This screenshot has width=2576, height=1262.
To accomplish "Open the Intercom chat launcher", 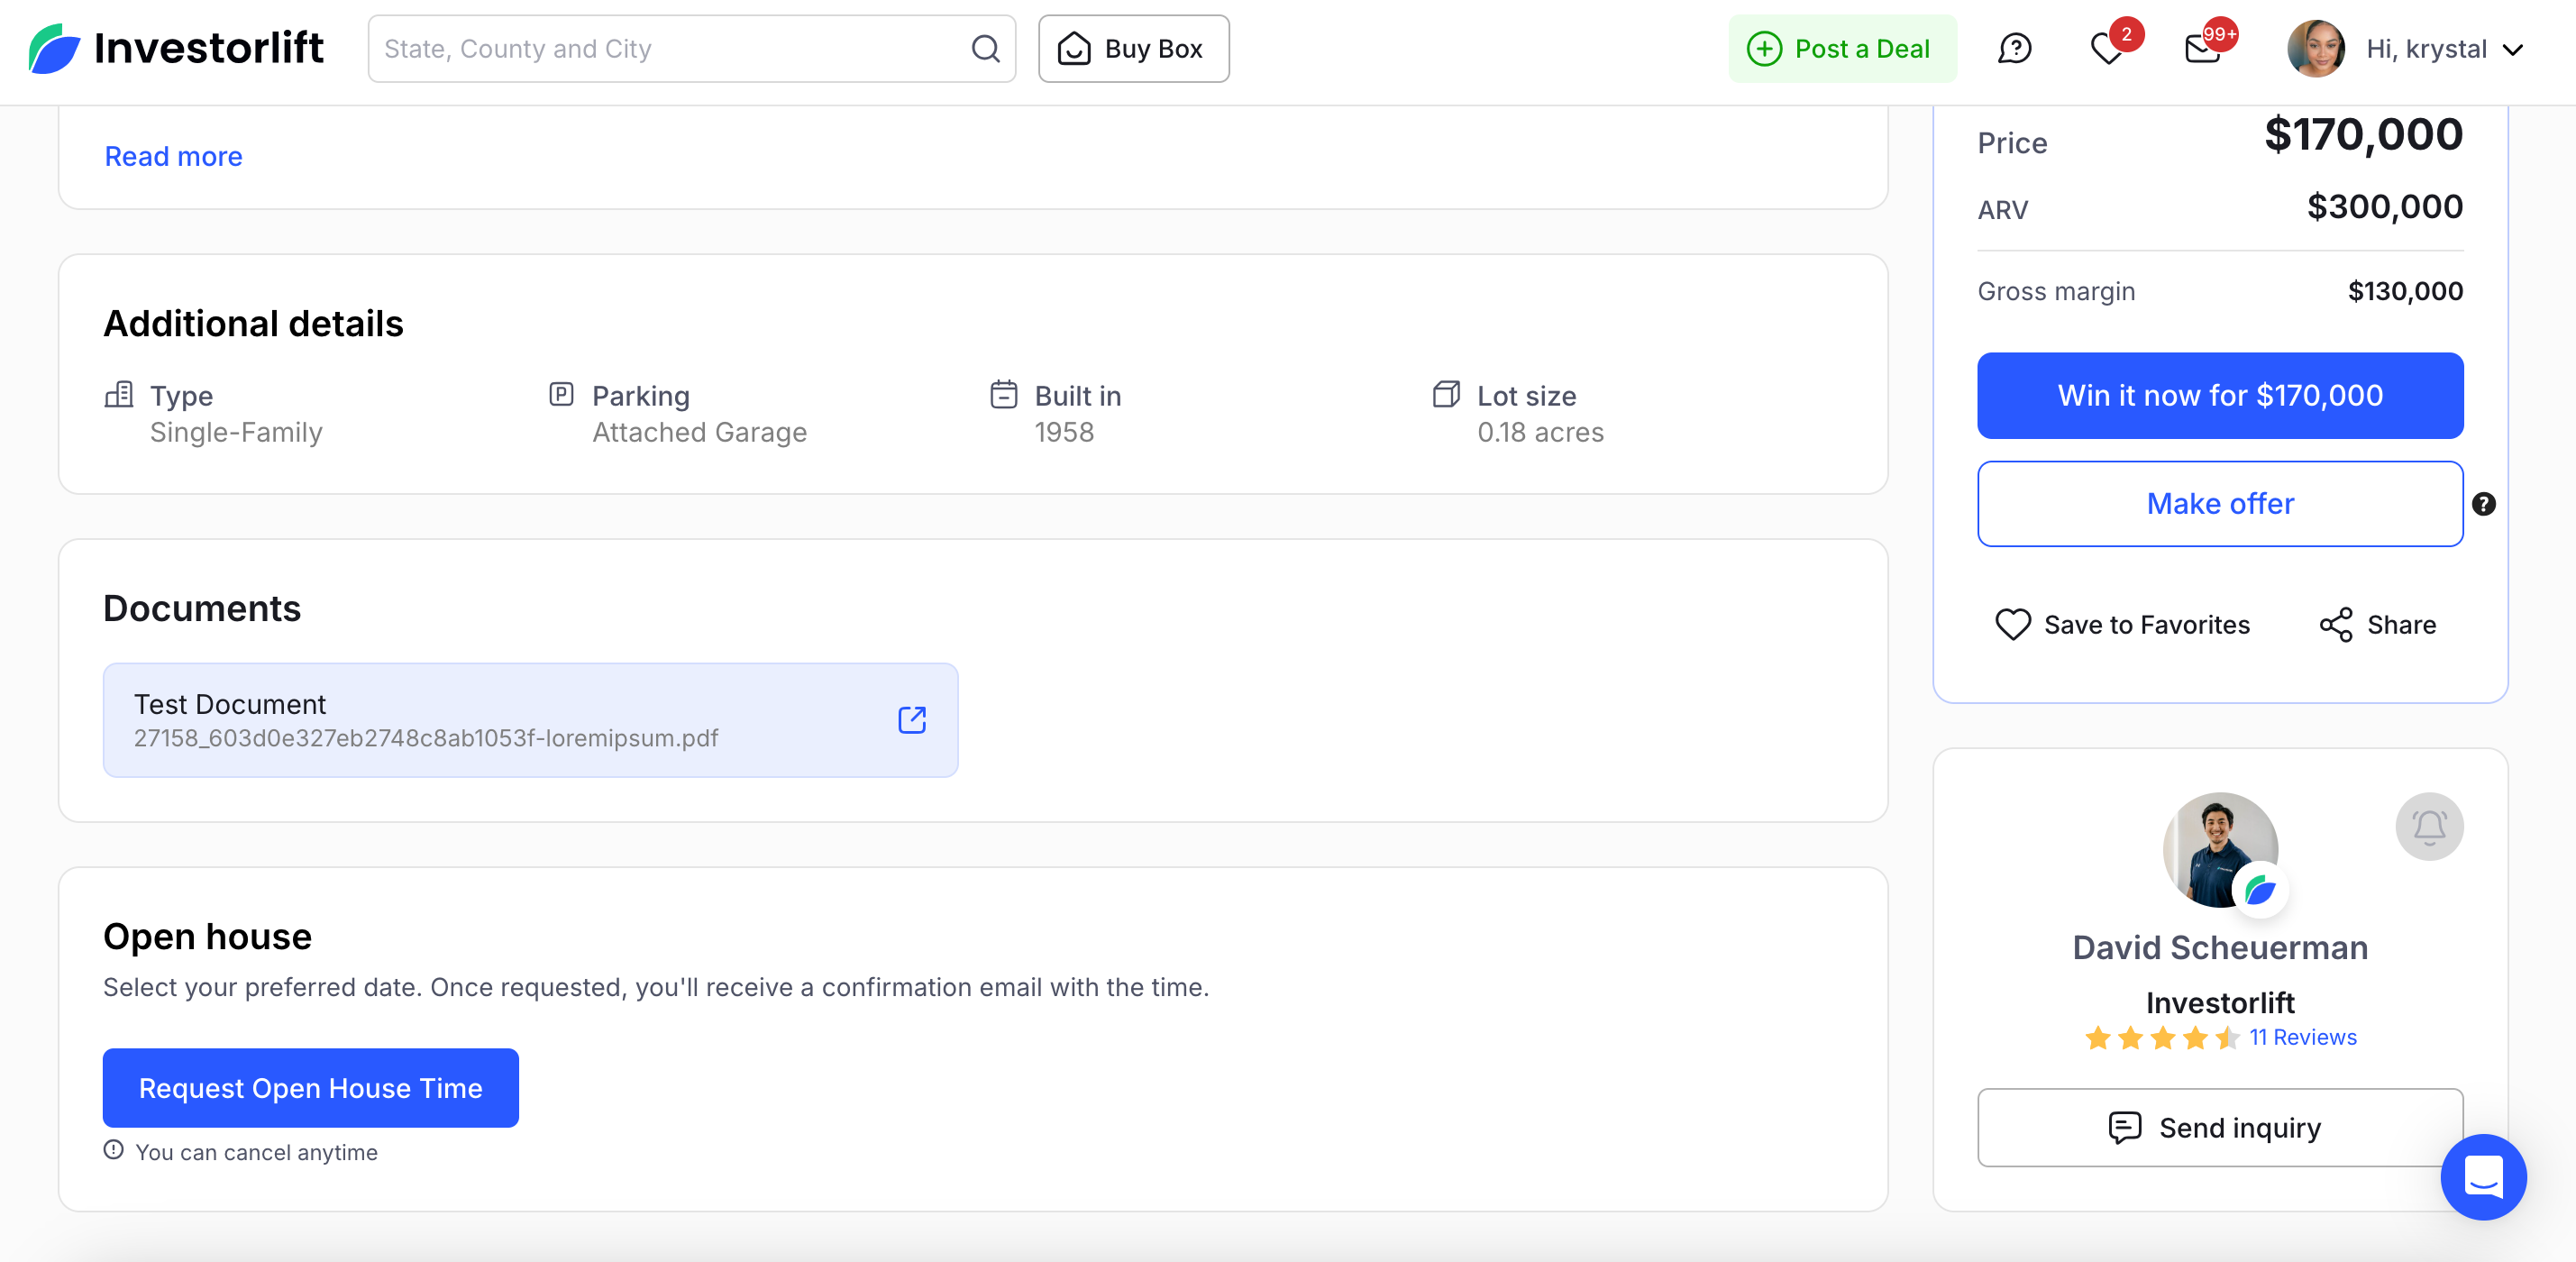I will (2482, 1176).
